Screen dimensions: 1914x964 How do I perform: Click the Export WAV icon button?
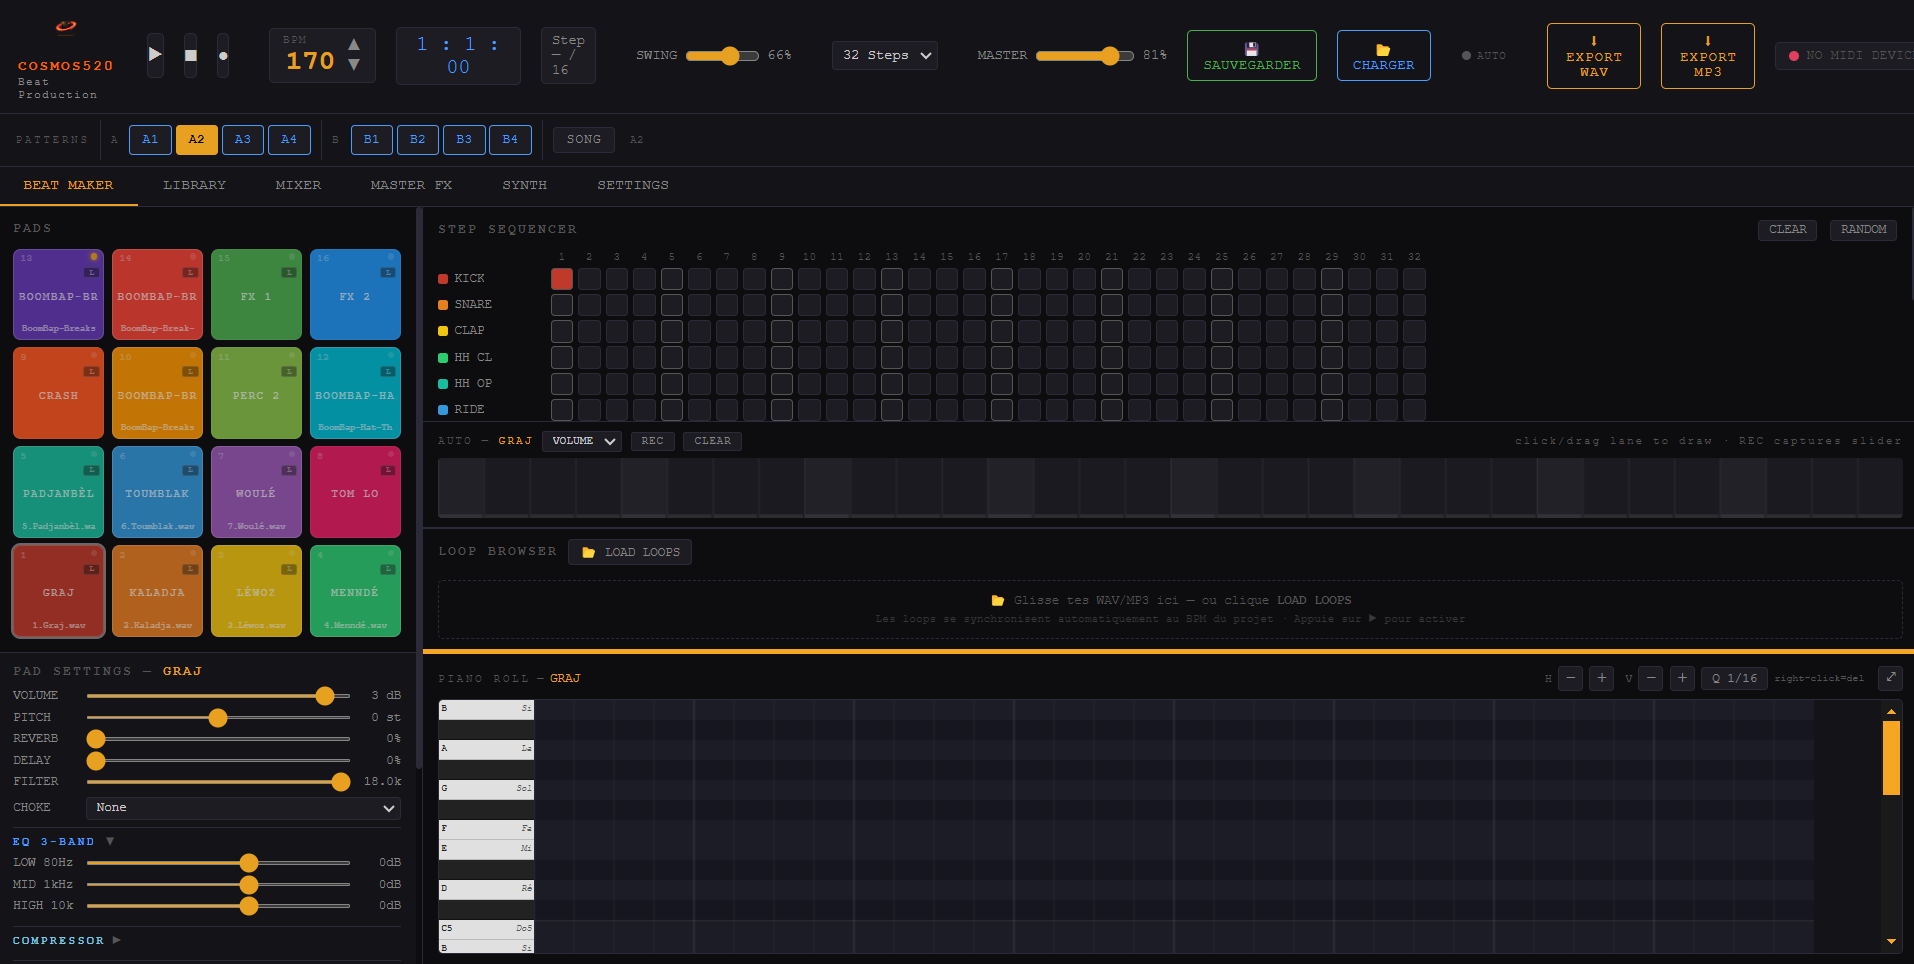point(1593,55)
